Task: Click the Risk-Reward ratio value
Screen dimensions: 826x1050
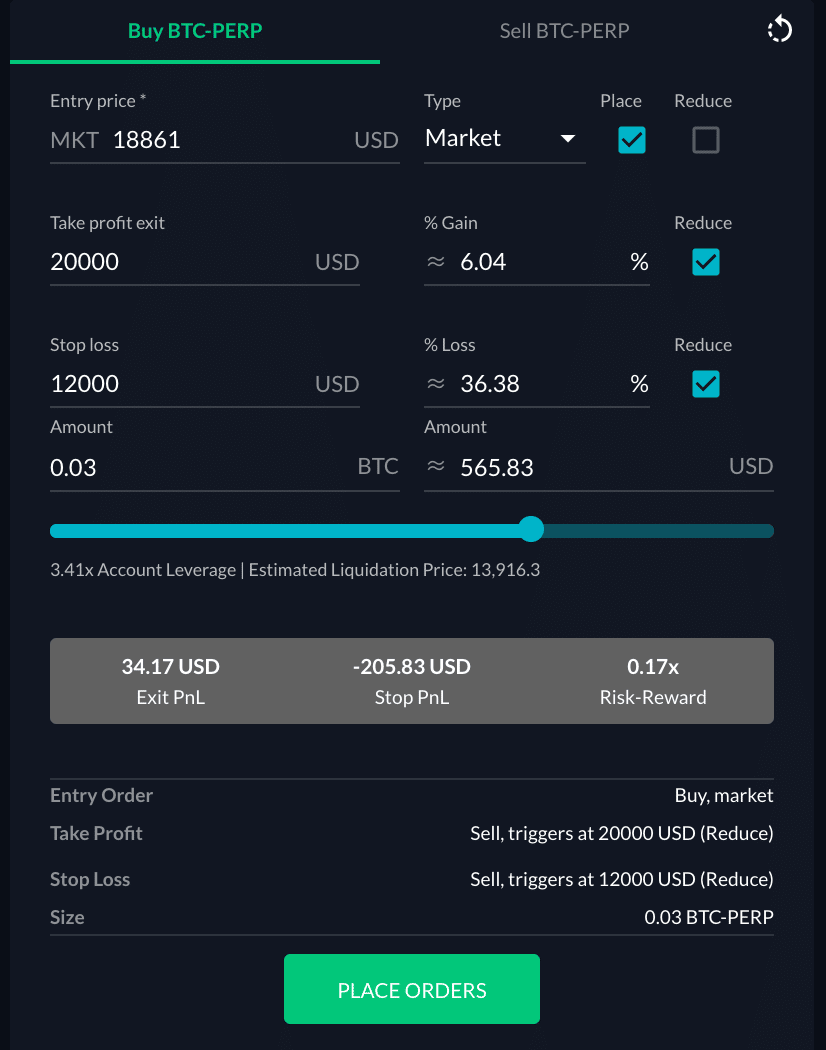Action: tap(653, 666)
